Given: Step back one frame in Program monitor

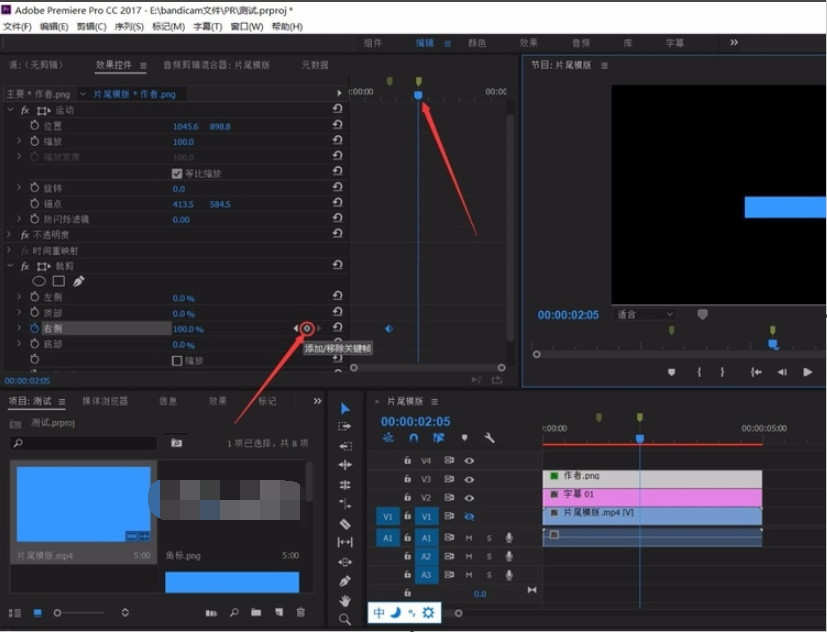Looking at the screenshot, I should (x=782, y=372).
